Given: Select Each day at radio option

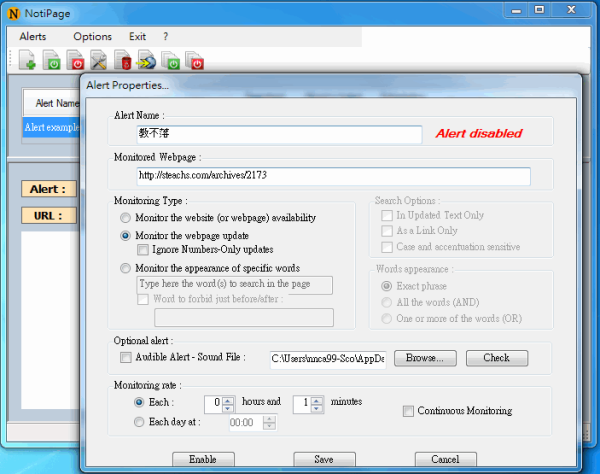Looking at the screenshot, I should point(139,422).
